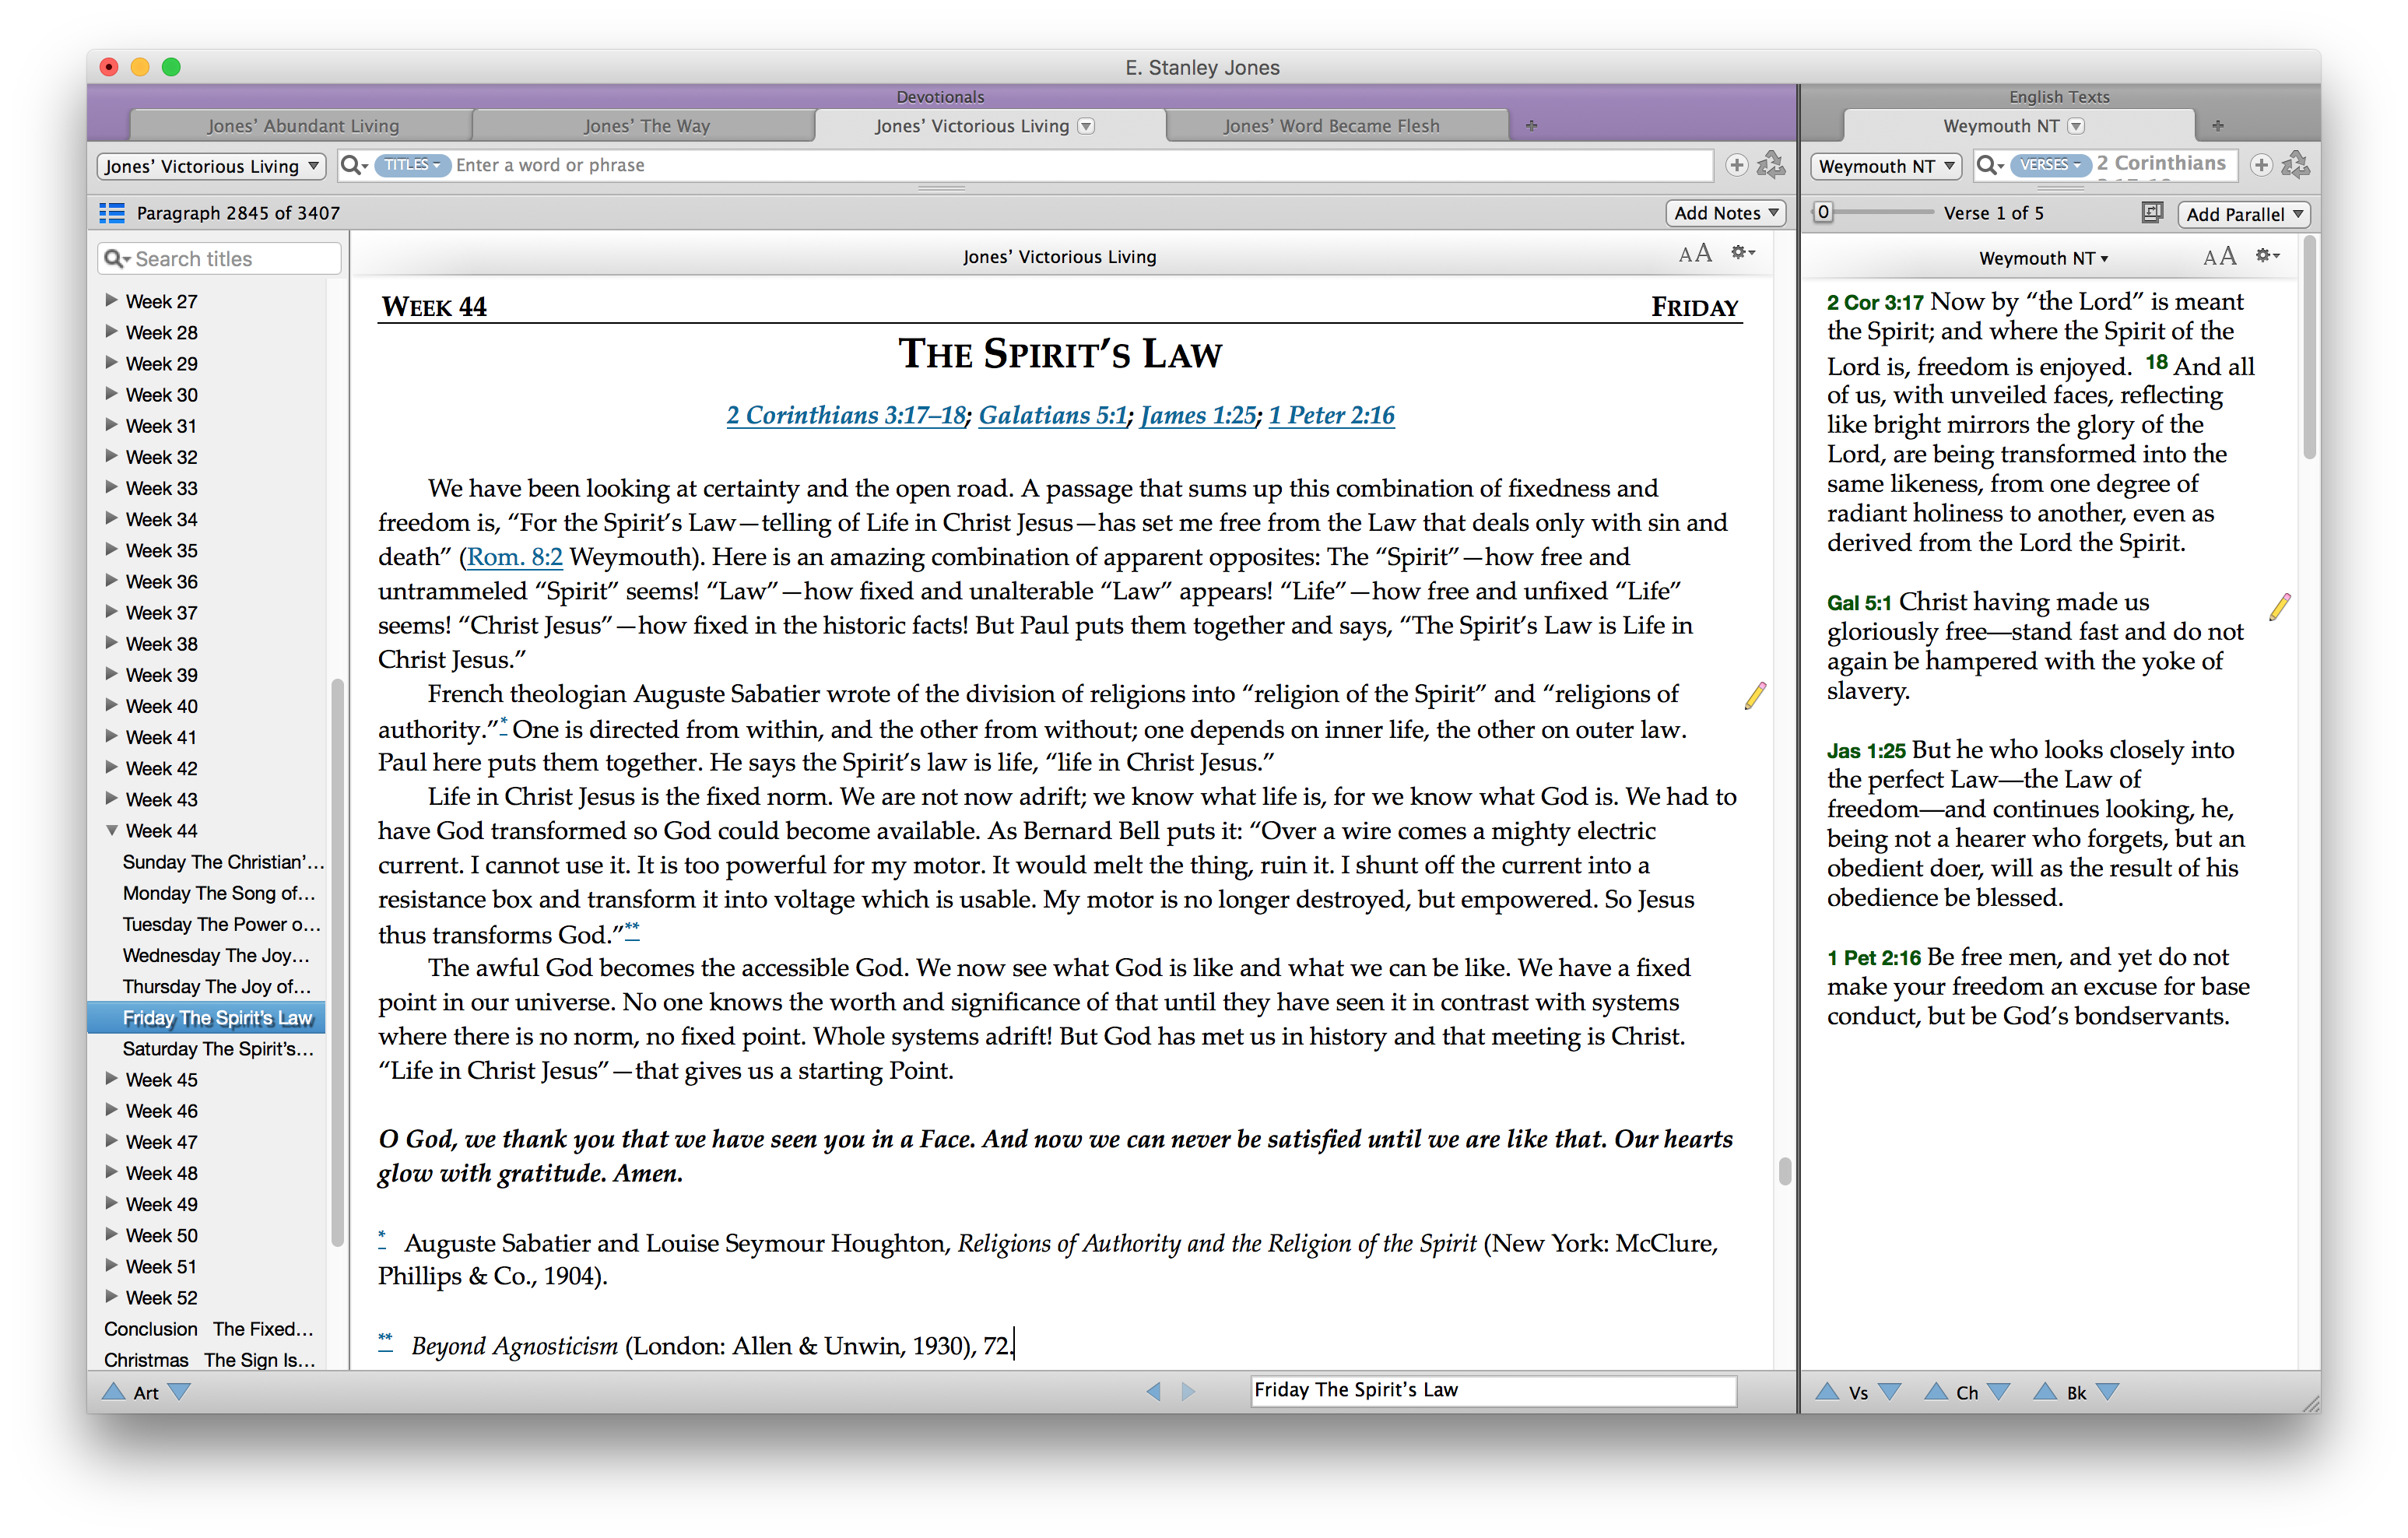Click the Ch down arrow
Screen dimensions: 2408x1538
1999,1391
